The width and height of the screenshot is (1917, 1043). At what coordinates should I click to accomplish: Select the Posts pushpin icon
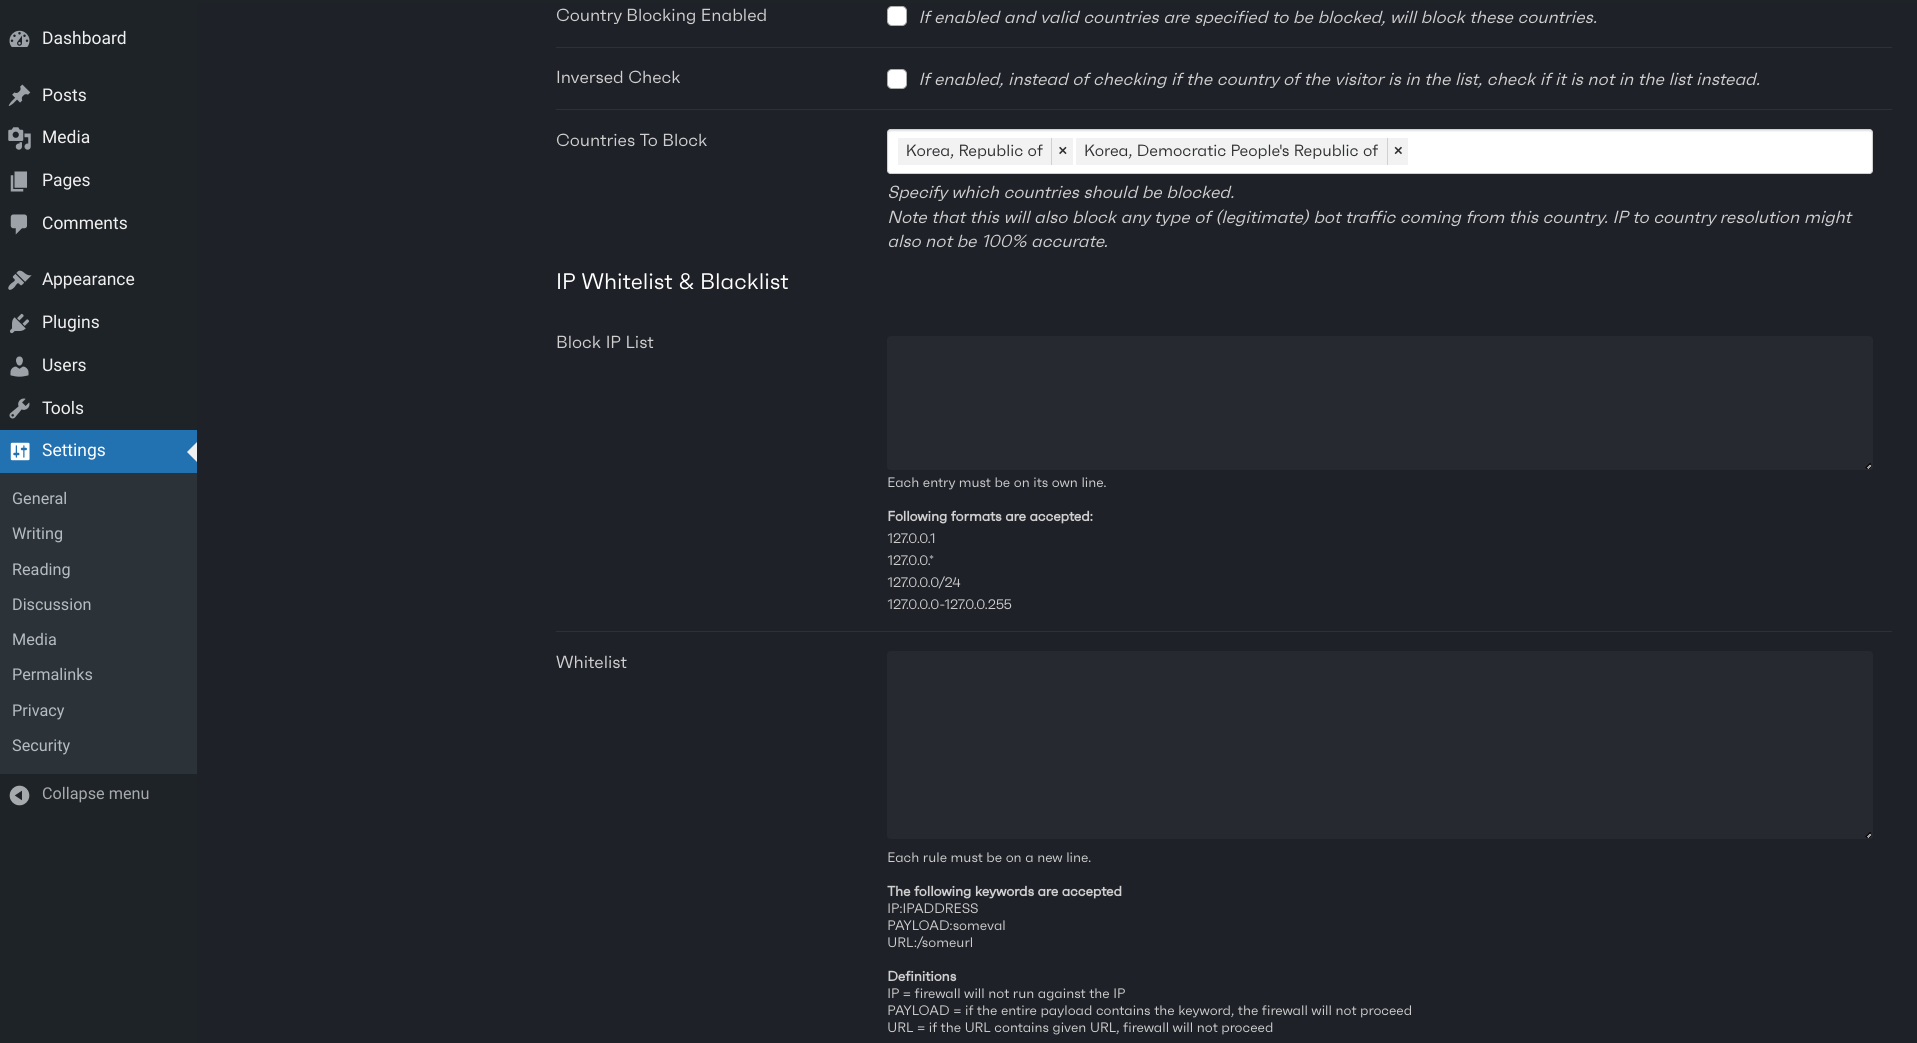tap(20, 95)
